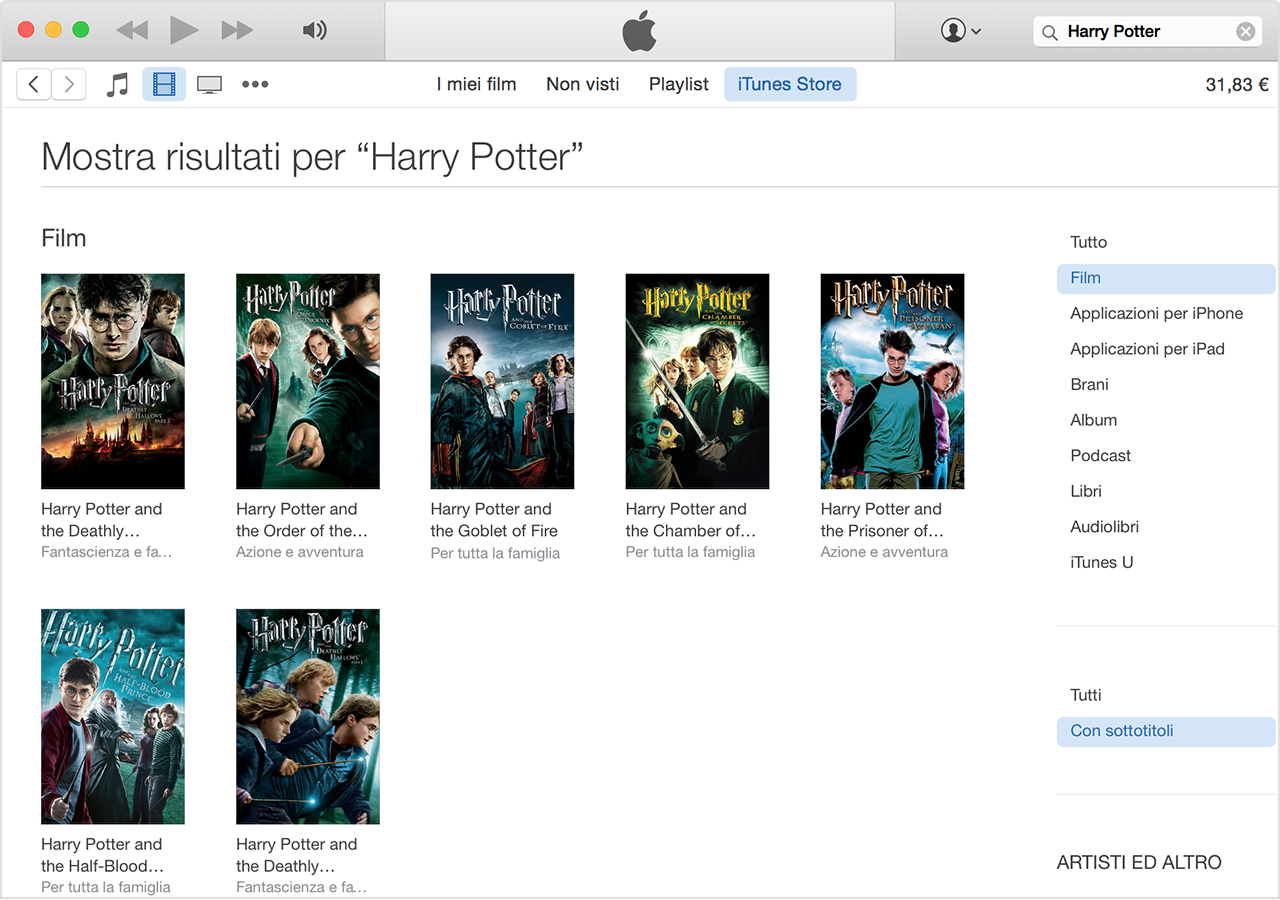Viewport: 1280px width, 900px height.
Task: Go forward with the right arrow
Action: coord(68,84)
